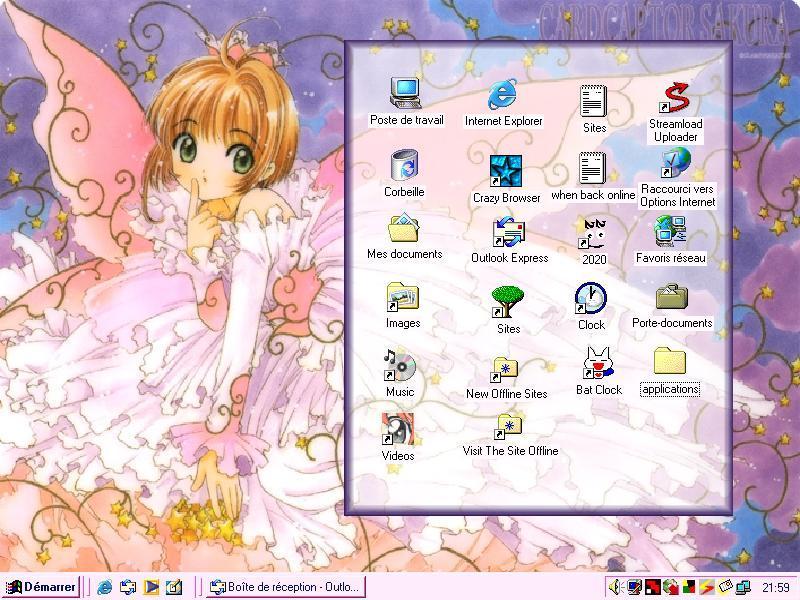
Task: Click the white tag tray icon
Action: click(x=725, y=587)
